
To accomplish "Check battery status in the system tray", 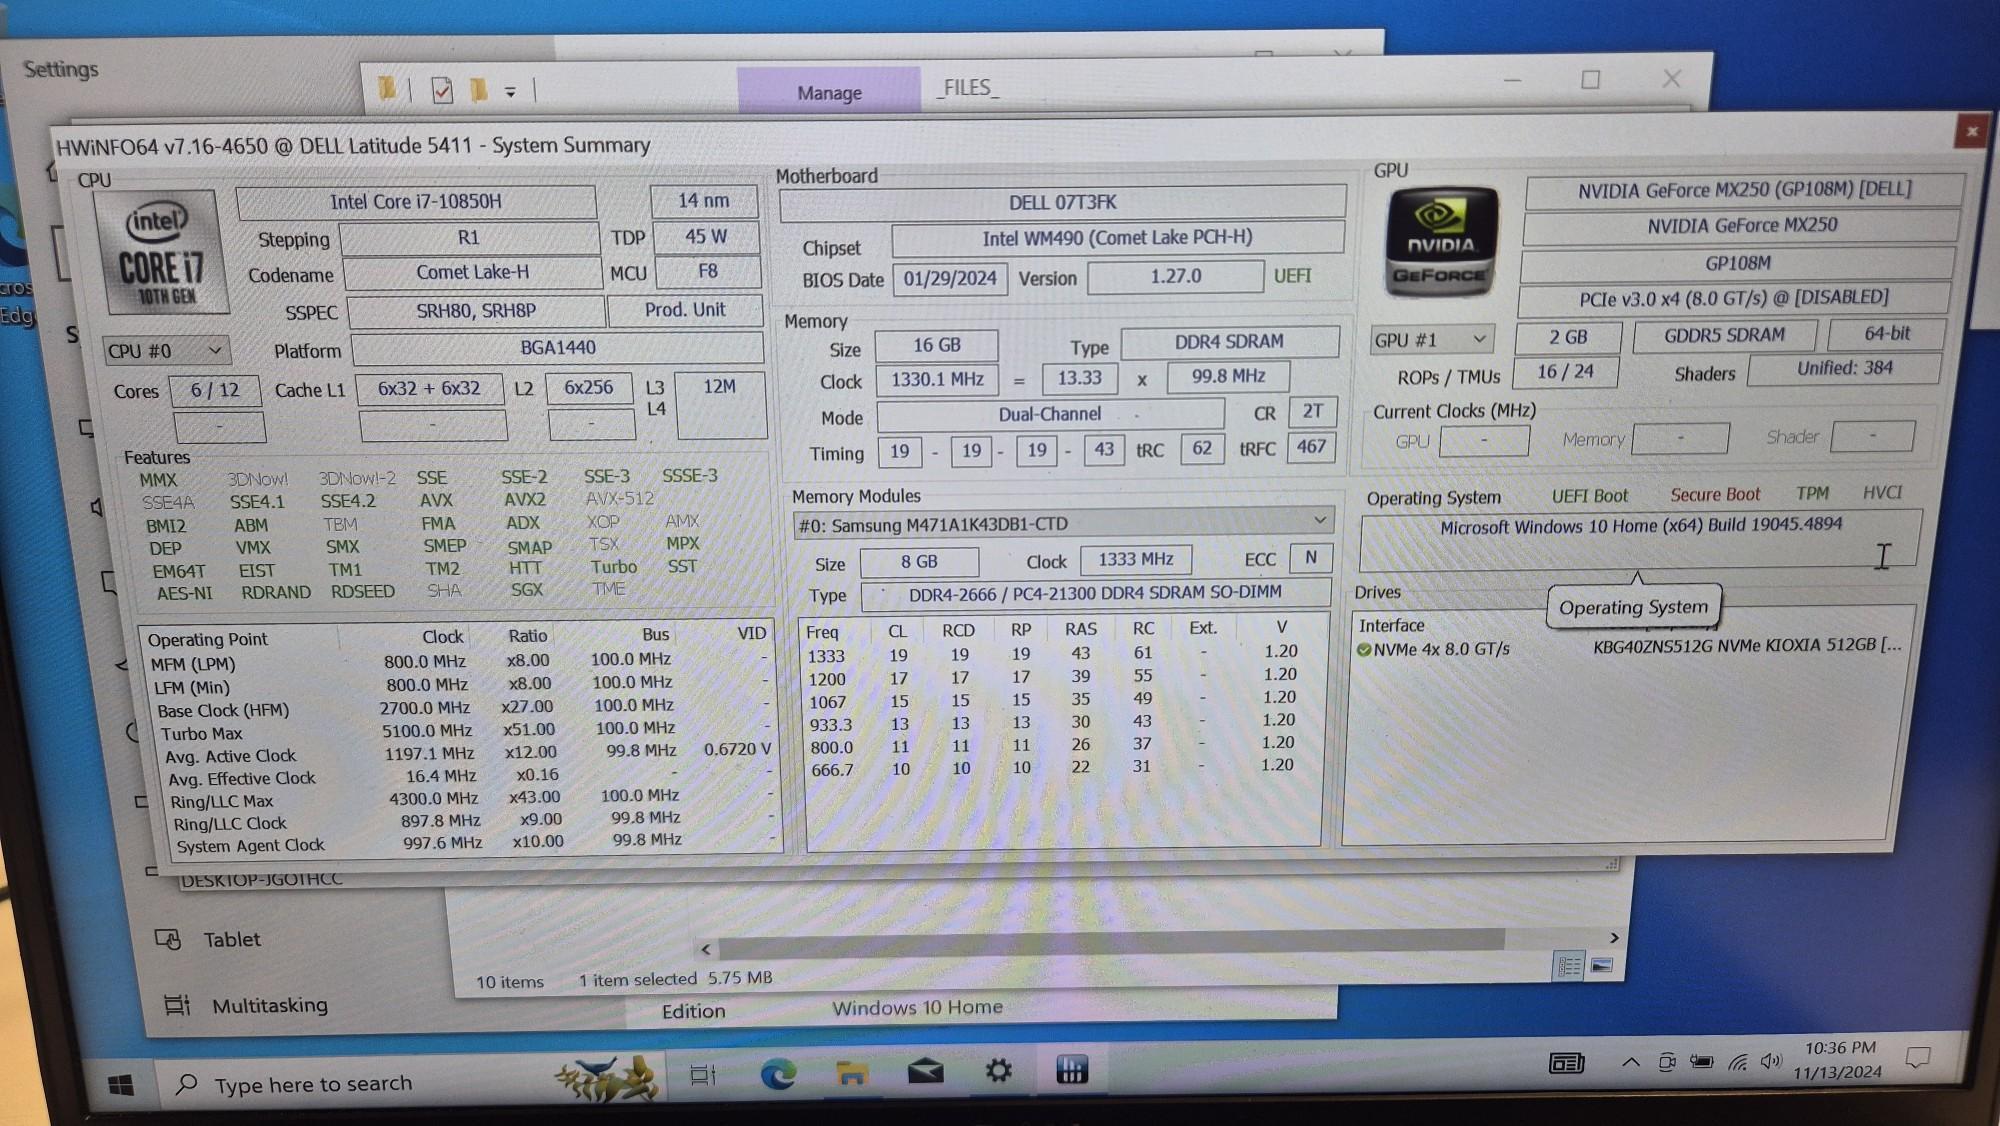I will (x=1701, y=1061).
